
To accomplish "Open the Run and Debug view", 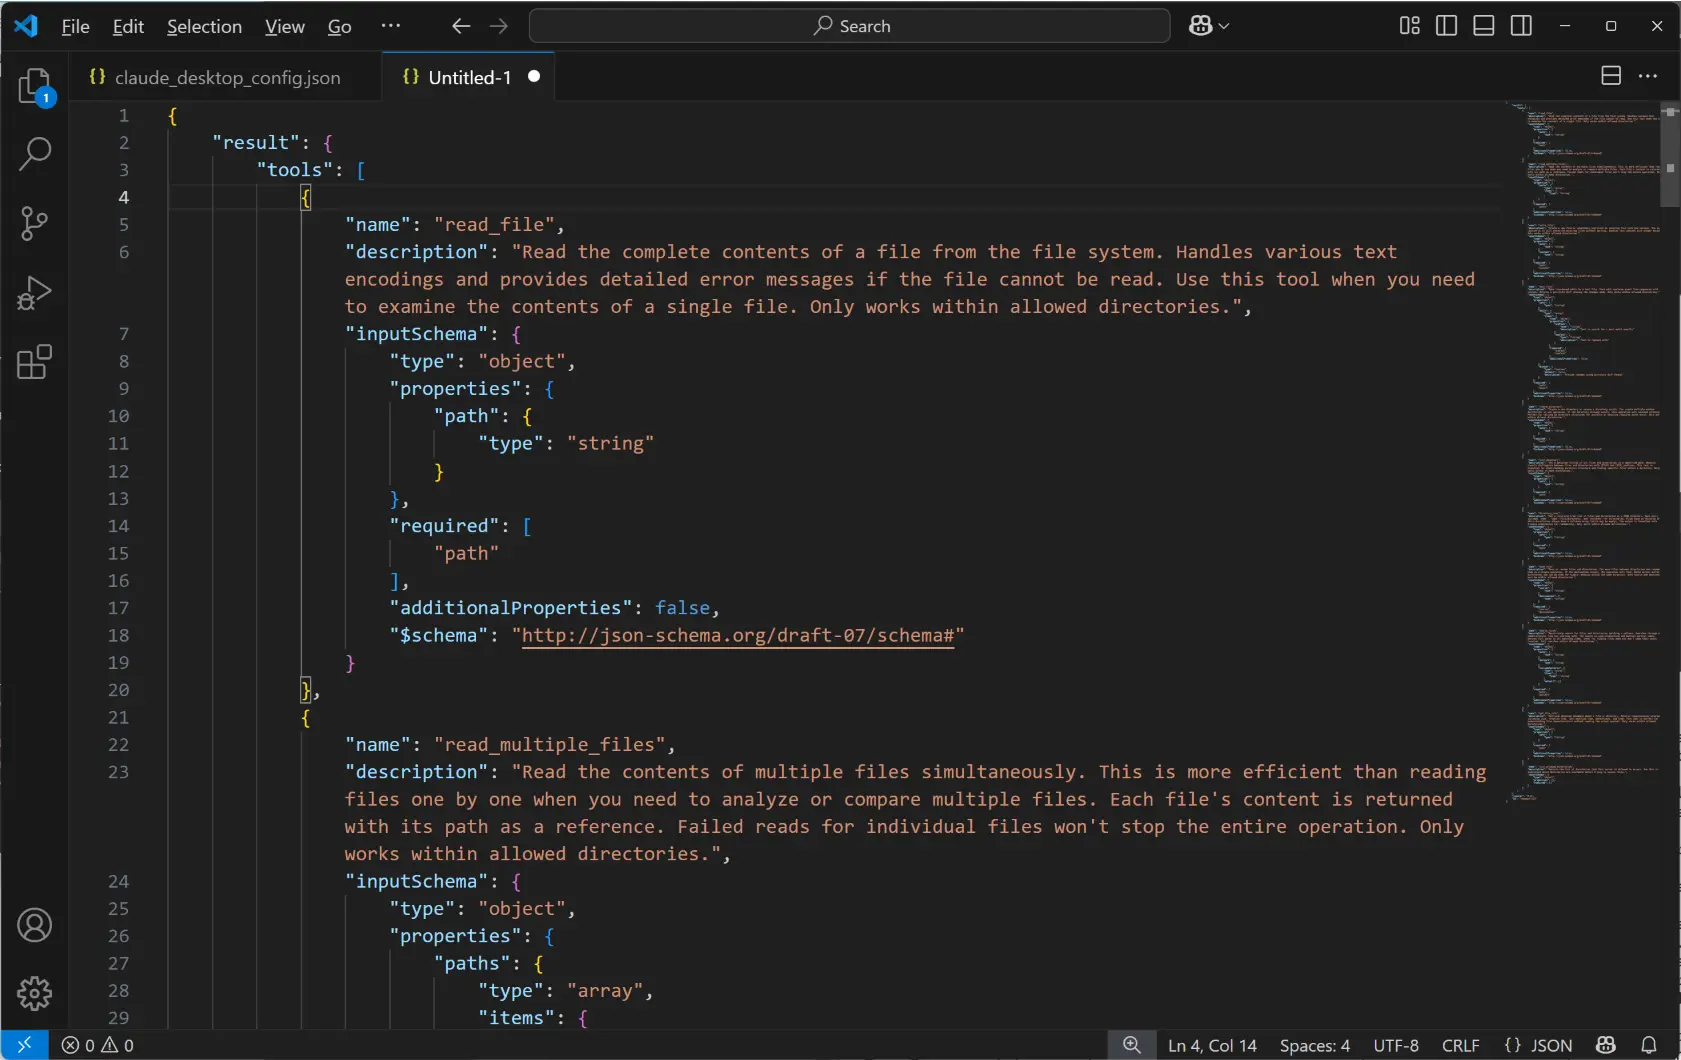I will click(x=34, y=293).
